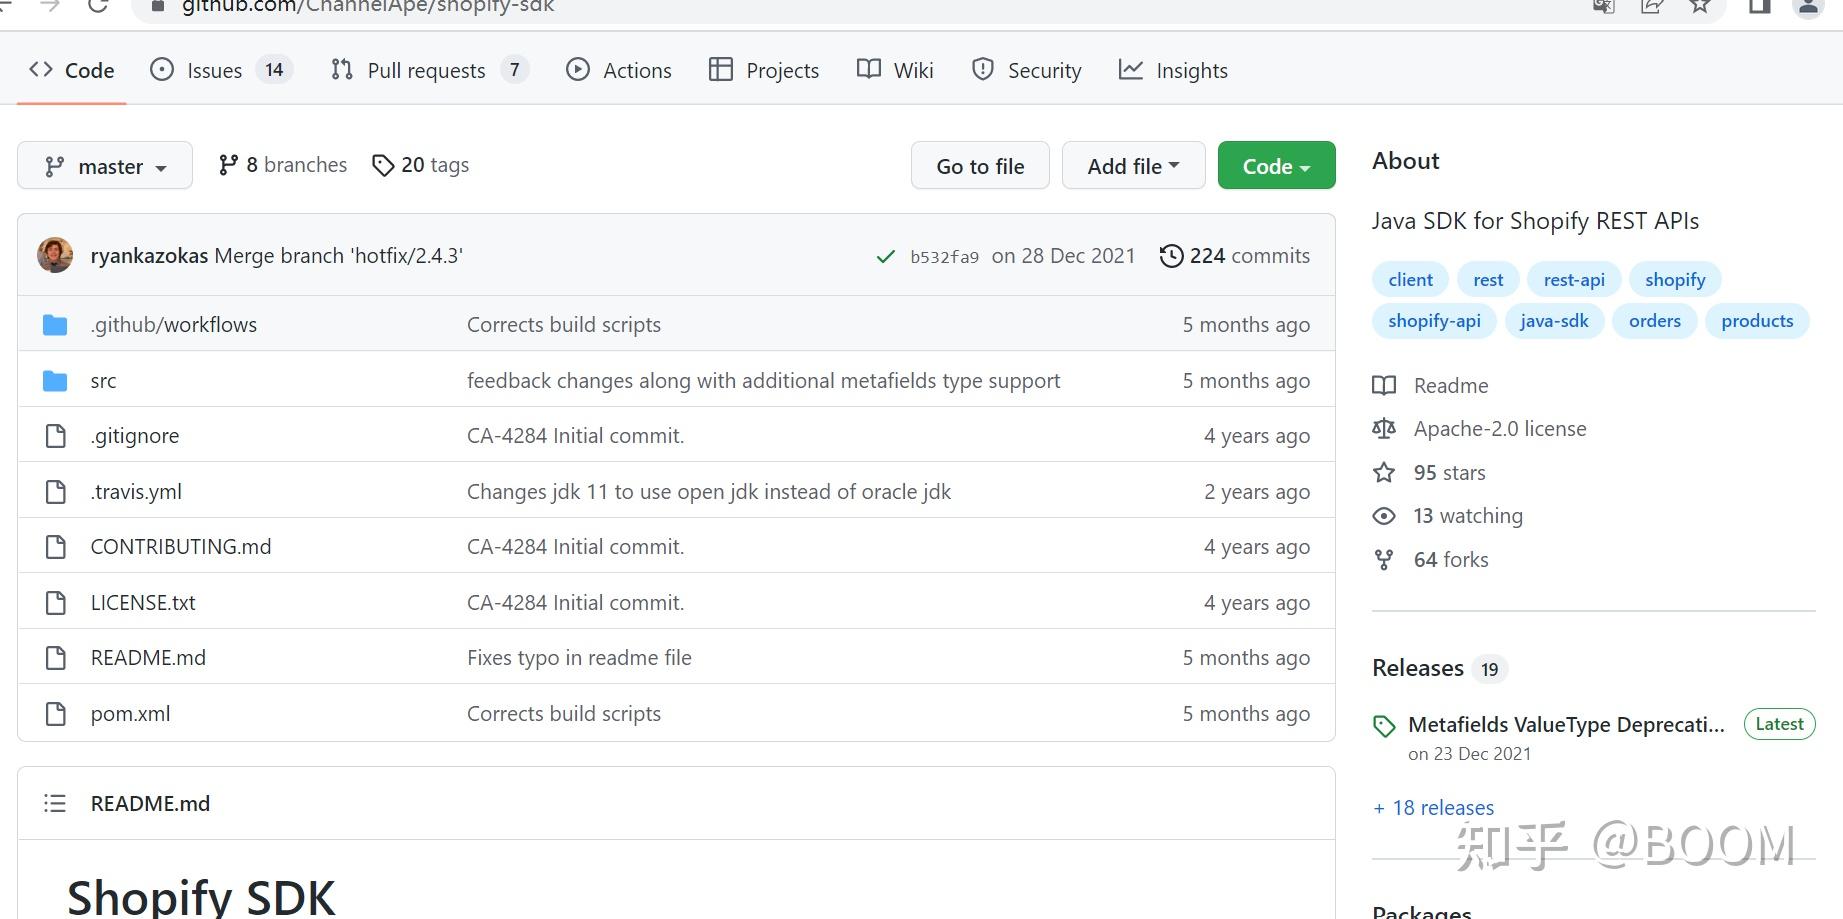Open 'Changes jdk 11 to use open jdk' commit
The image size is (1843, 919).
(709, 492)
